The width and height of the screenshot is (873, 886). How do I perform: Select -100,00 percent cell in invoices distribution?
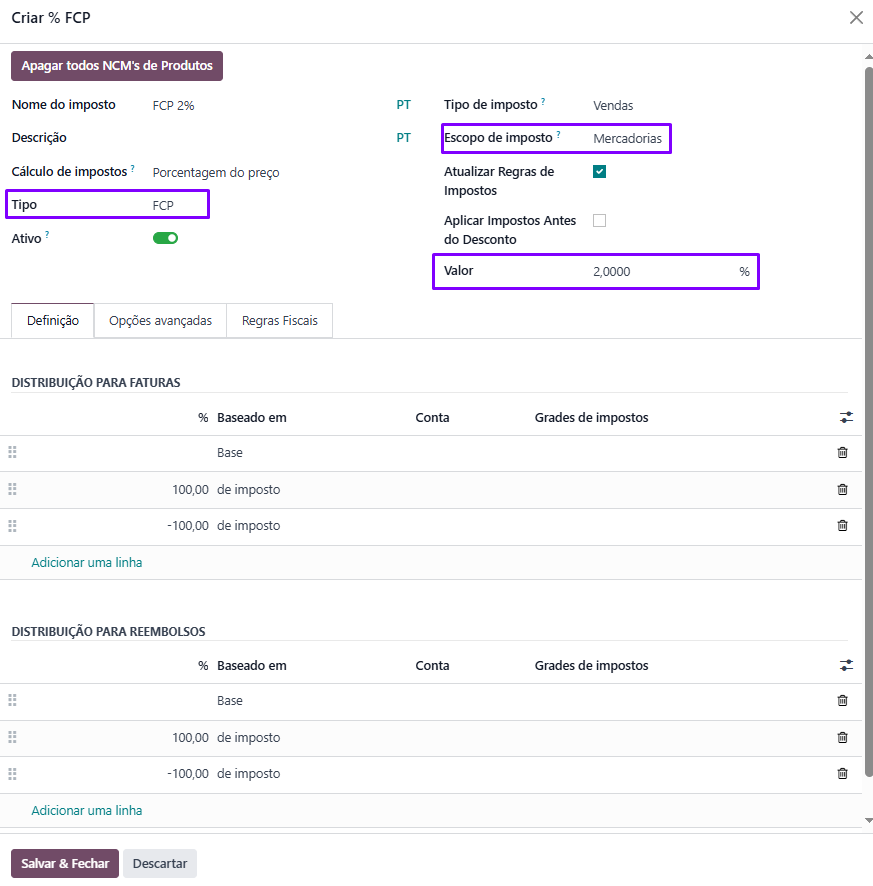click(188, 525)
